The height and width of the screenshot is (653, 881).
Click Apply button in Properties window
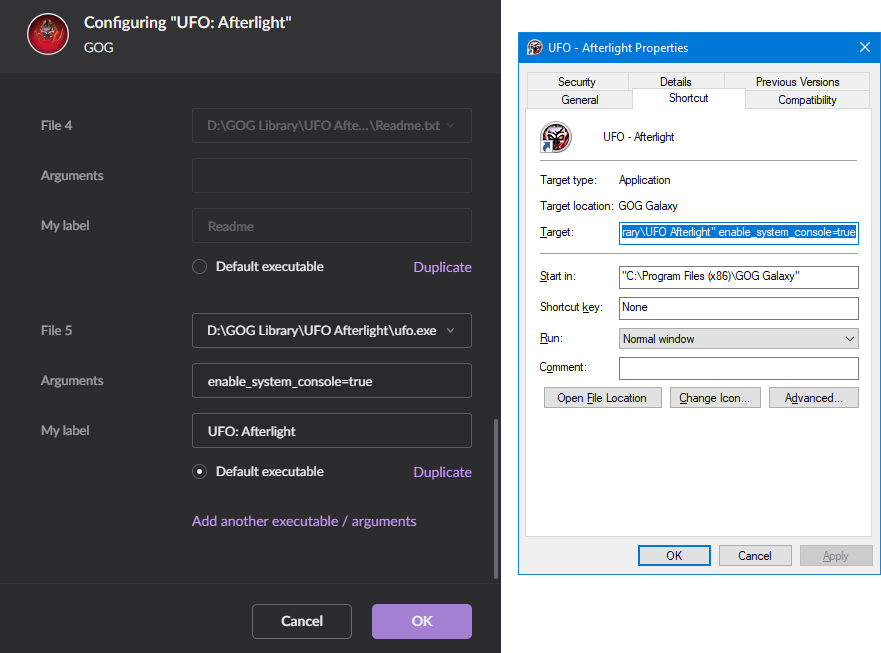point(835,556)
